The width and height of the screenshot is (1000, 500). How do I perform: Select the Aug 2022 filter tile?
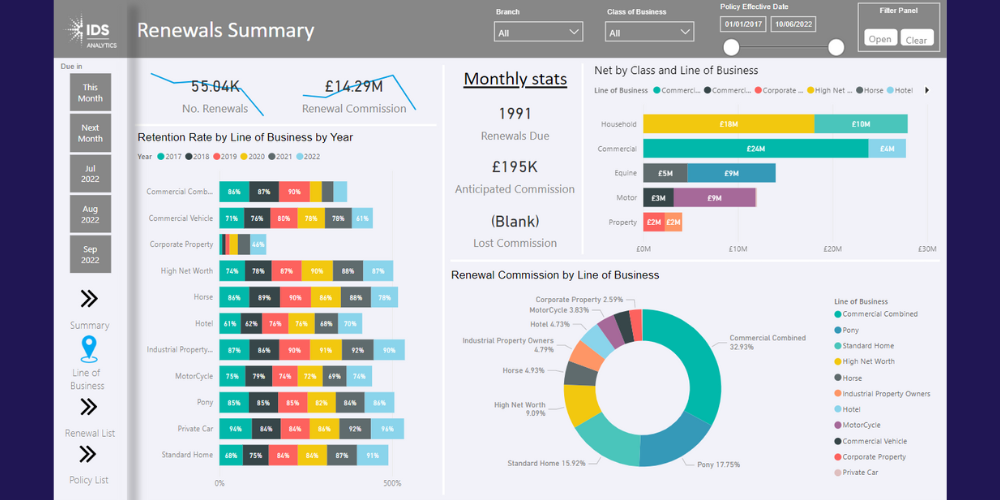point(90,213)
